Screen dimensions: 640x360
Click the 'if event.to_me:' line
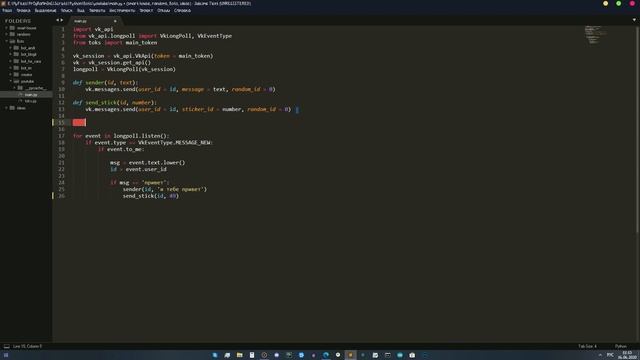[121, 149]
